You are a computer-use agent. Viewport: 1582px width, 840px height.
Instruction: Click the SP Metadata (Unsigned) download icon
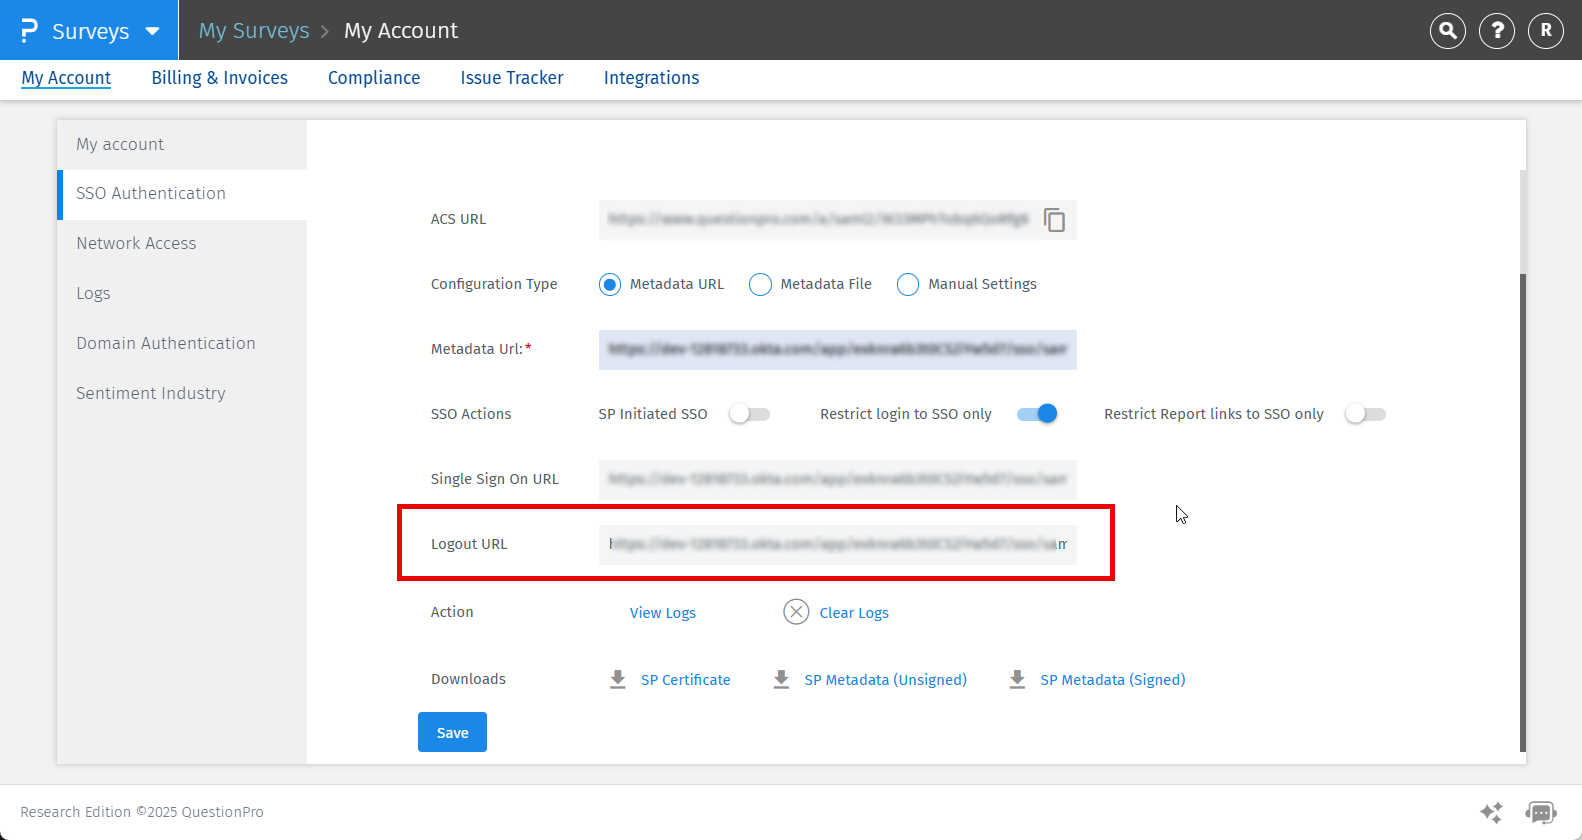[781, 680]
